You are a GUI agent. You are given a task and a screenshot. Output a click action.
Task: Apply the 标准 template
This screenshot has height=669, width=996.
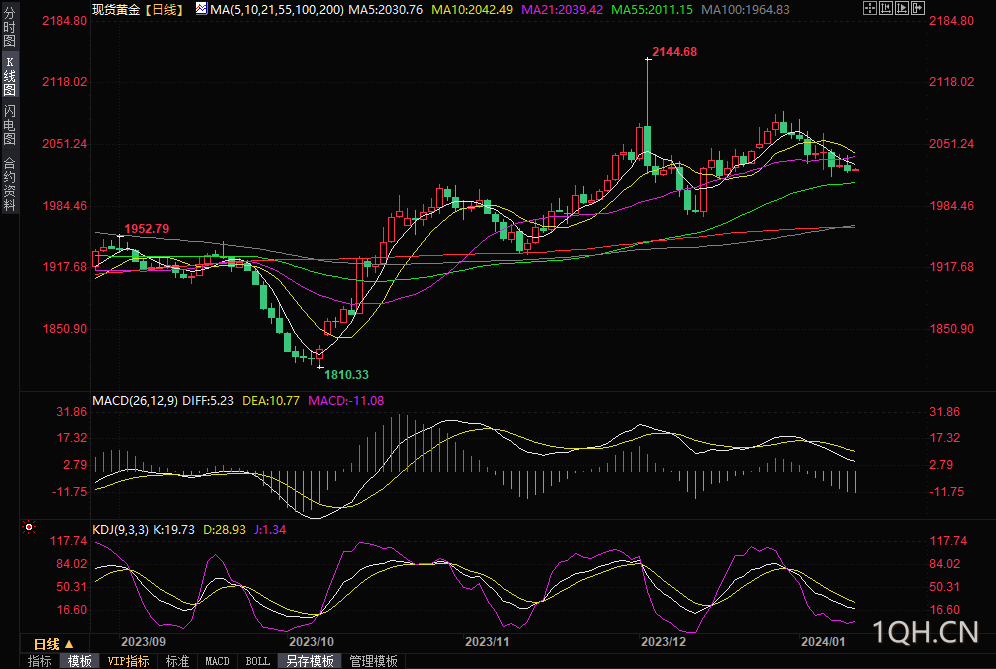coord(177,661)
